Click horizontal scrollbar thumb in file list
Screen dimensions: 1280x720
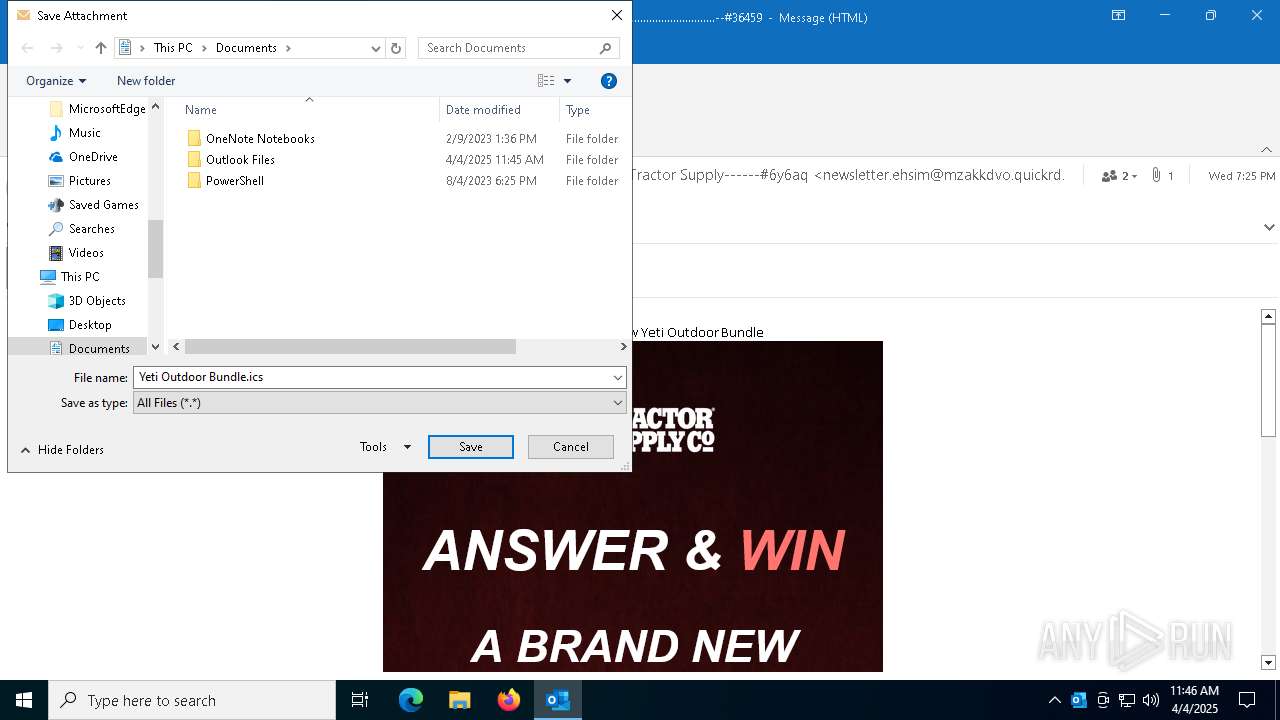pyautogui.click(x=350, y=347)
